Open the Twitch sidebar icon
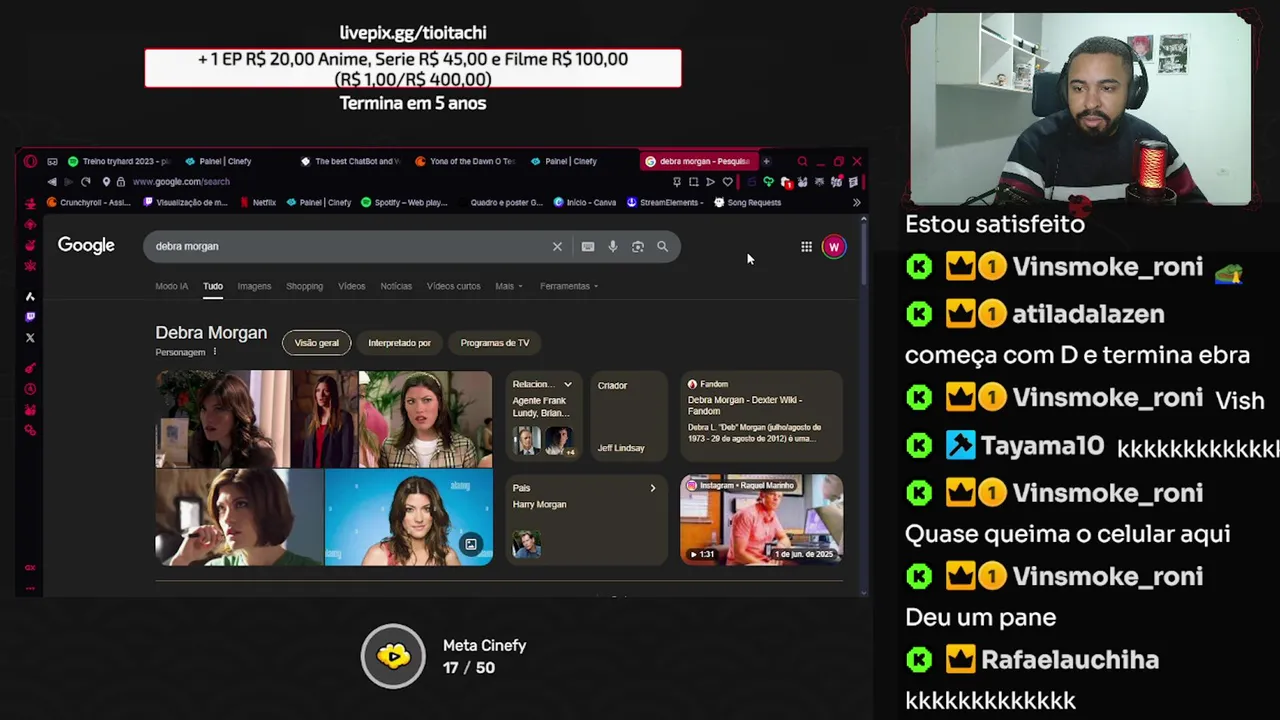1280x720 pixels. click(30, 317)
